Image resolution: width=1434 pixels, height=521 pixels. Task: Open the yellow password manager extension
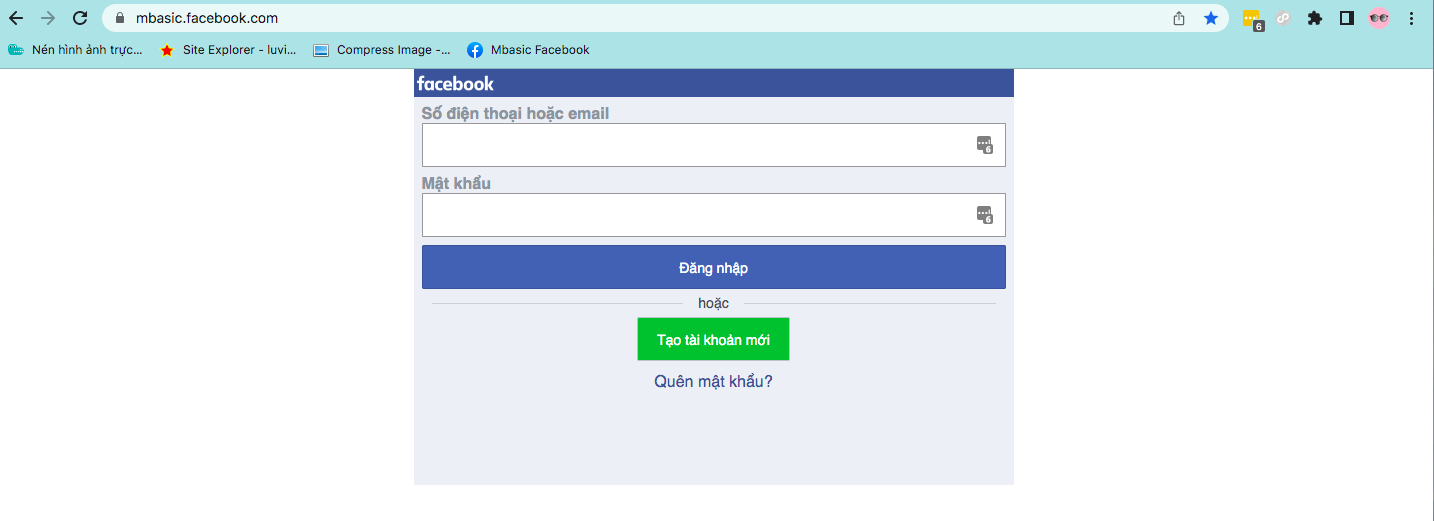point(1252,19)
